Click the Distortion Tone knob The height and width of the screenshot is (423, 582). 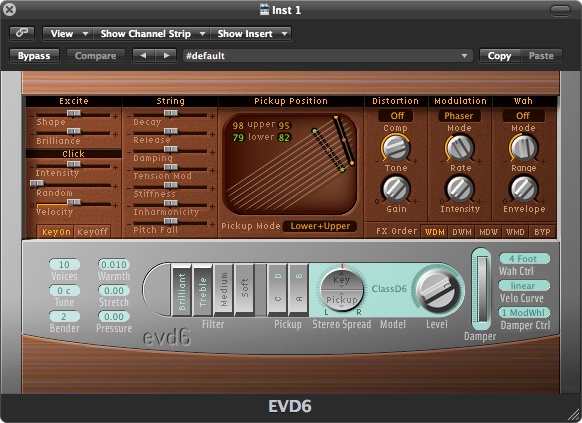[396, 148]
